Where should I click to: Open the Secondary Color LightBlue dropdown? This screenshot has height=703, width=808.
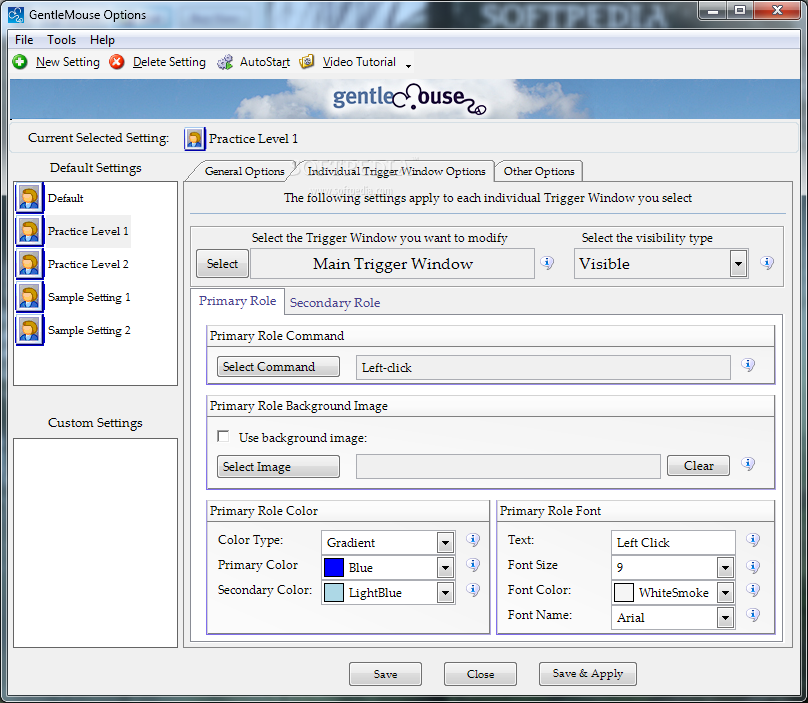[445, 593]
